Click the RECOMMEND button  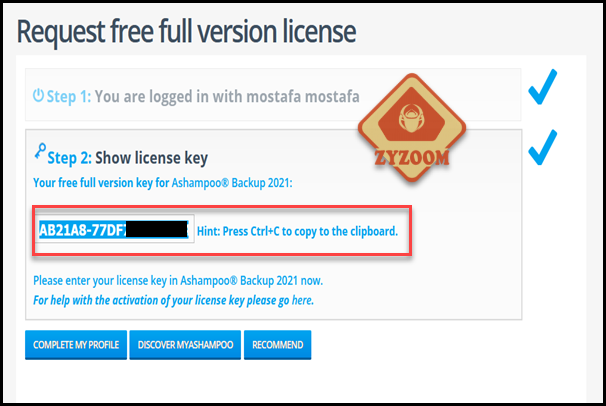[x=277, y=345]
